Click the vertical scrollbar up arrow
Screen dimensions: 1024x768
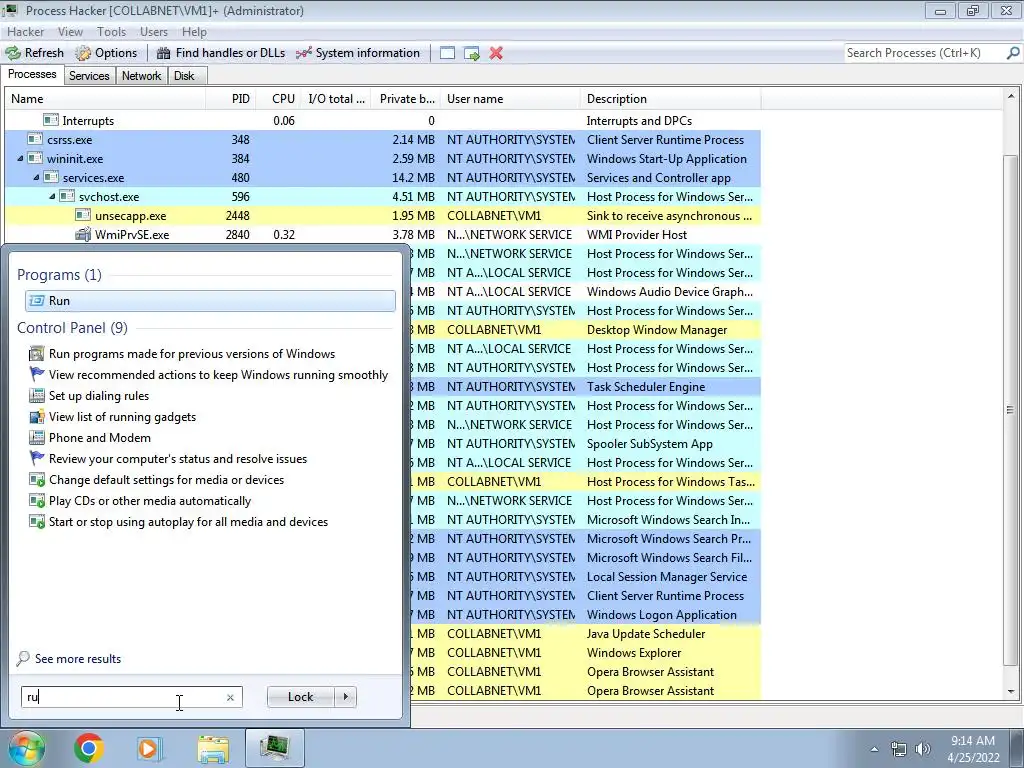tap(1010, 97)
